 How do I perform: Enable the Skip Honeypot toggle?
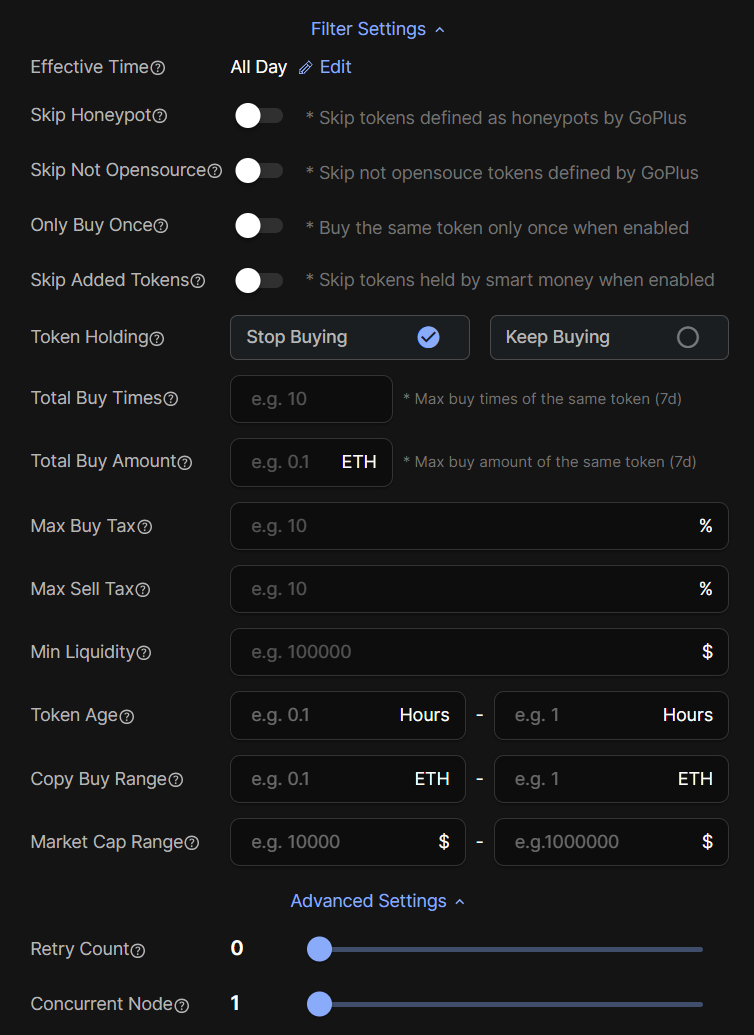click(258, 116)
